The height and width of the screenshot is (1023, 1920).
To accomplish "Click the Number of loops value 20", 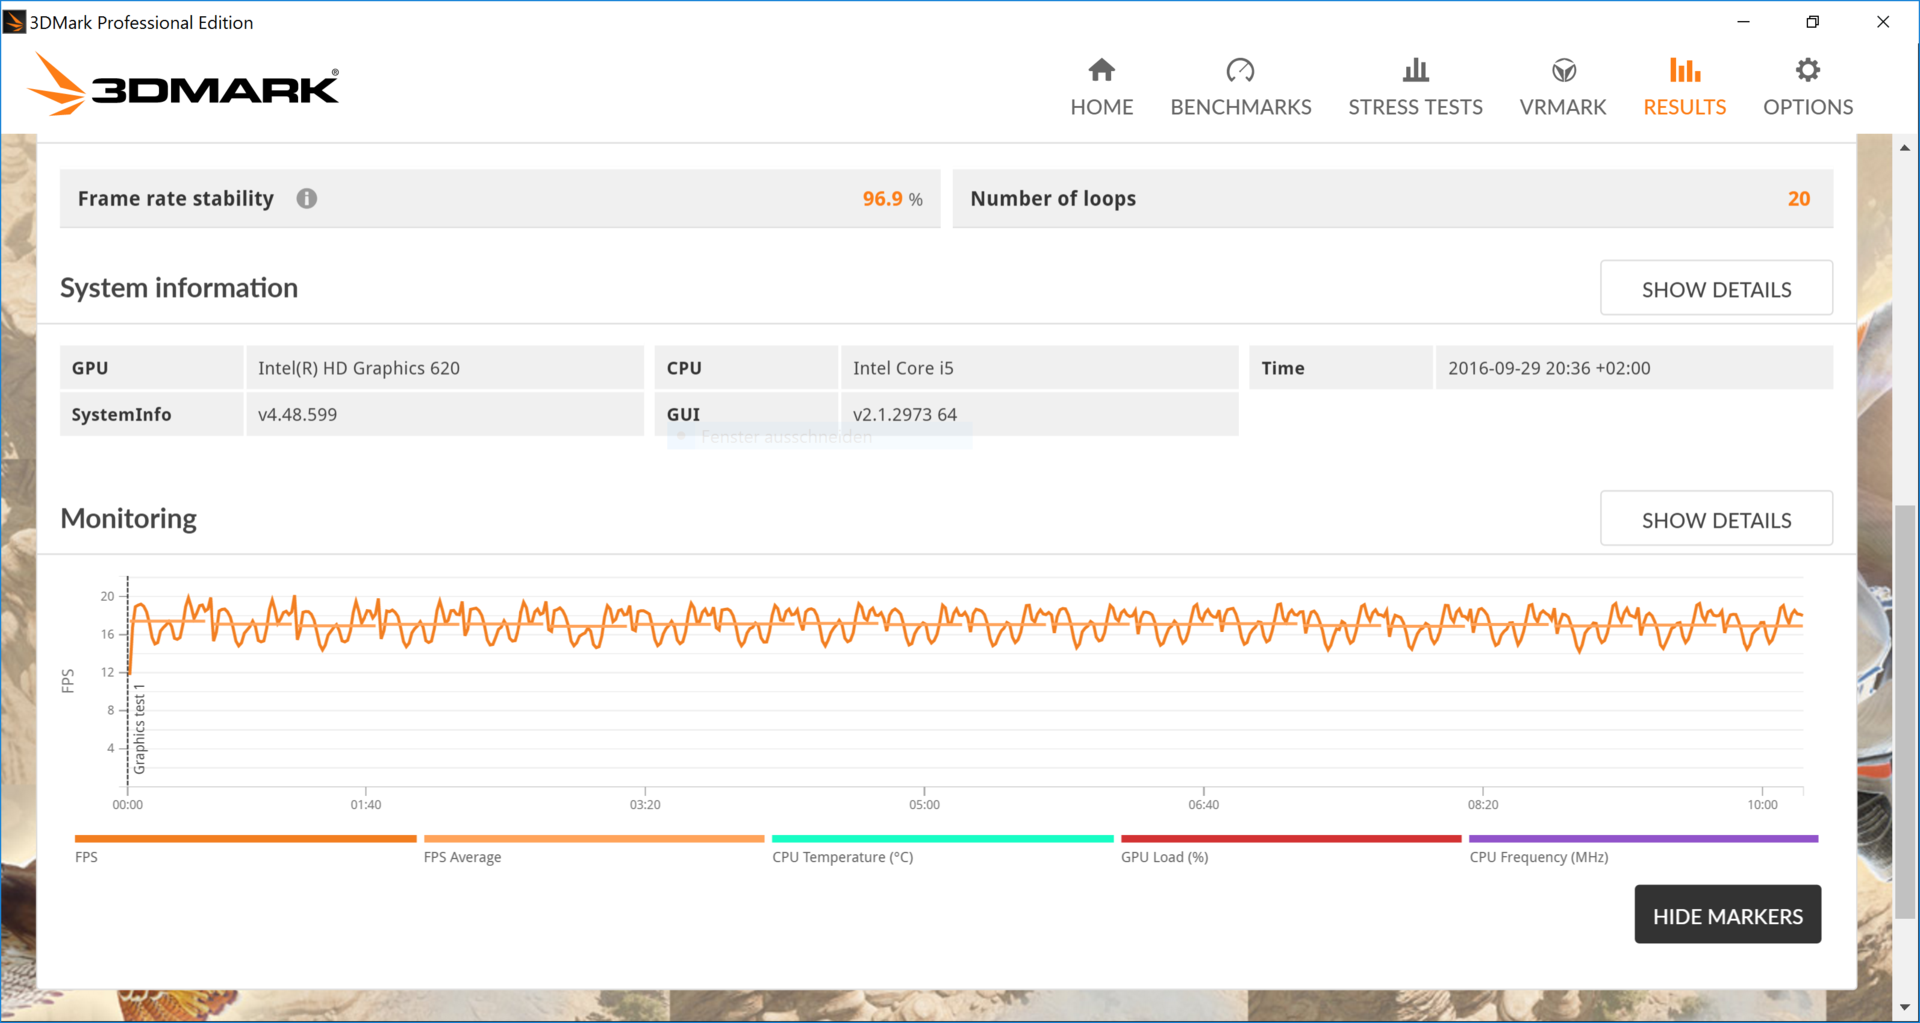I will click(1798, 199).
